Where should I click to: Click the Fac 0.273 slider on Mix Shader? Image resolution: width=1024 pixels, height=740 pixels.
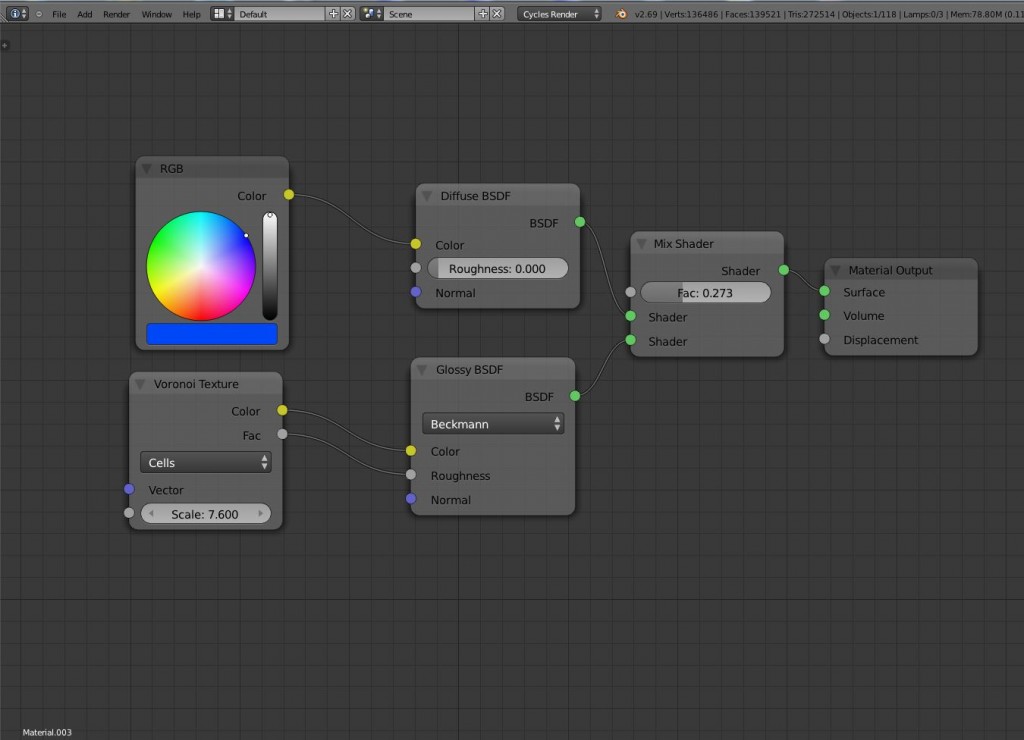coord(706,292)
